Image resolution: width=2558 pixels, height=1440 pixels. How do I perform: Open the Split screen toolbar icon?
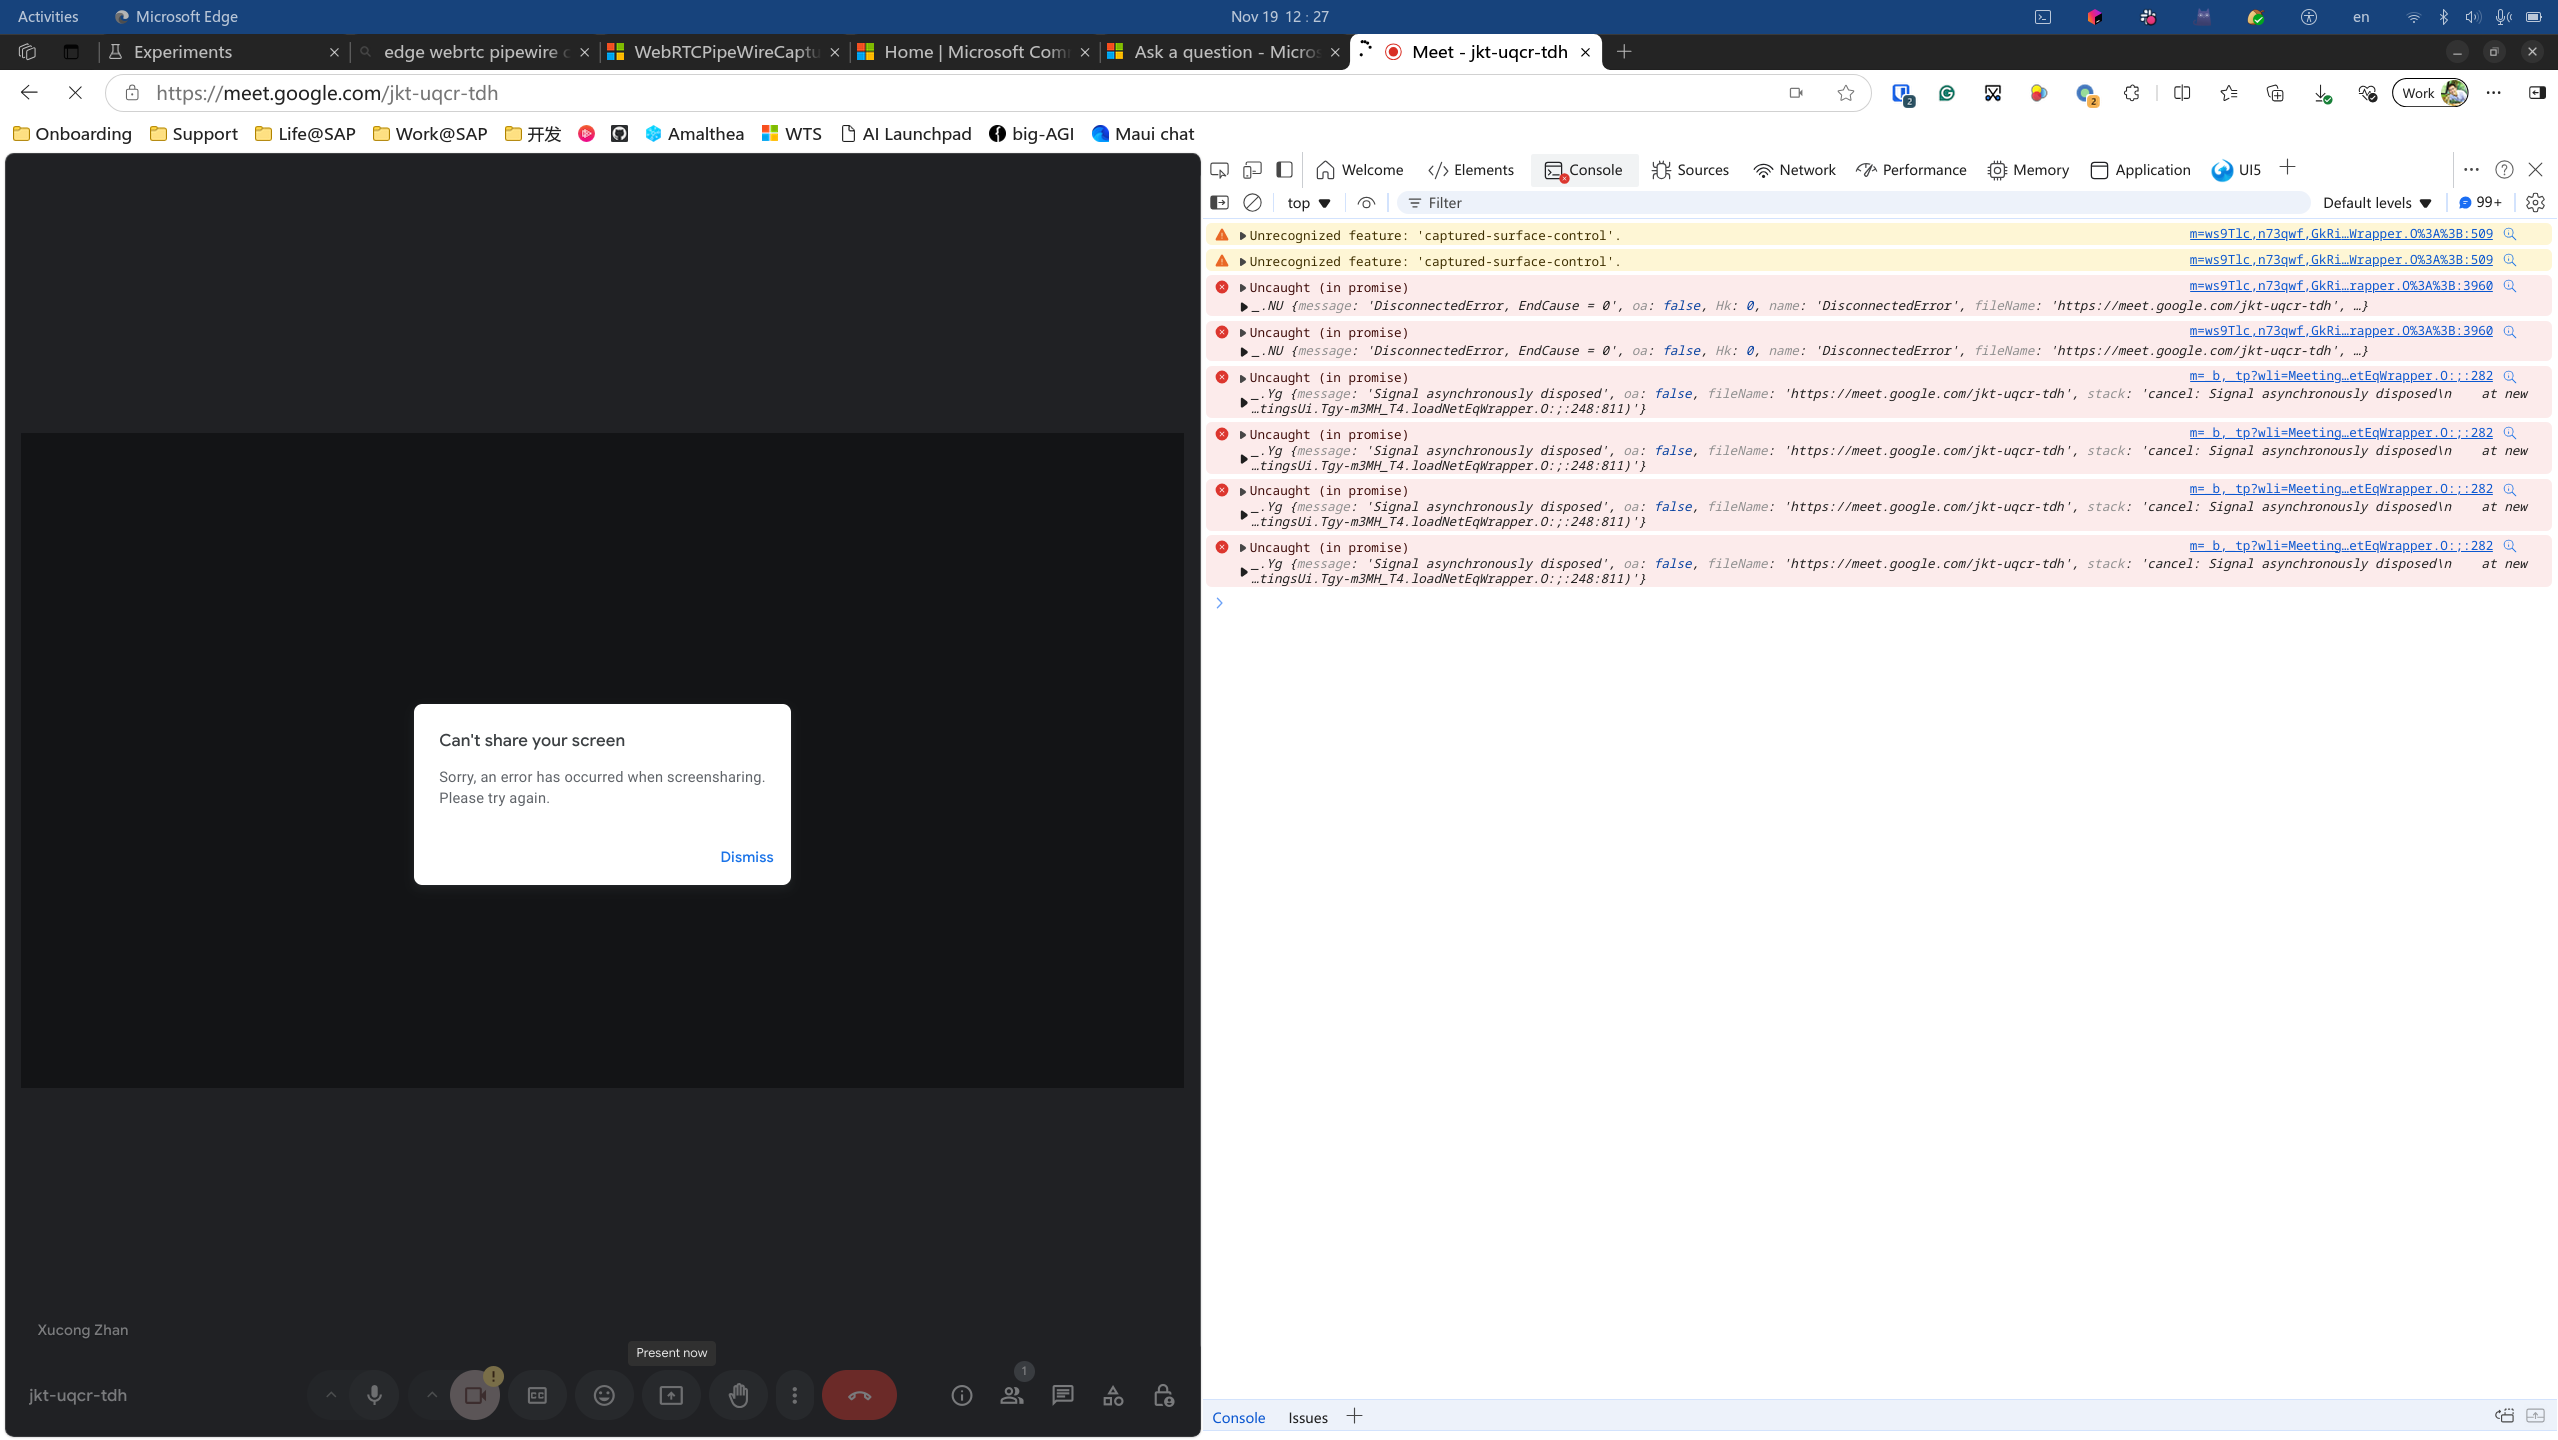pos(2182,93)
